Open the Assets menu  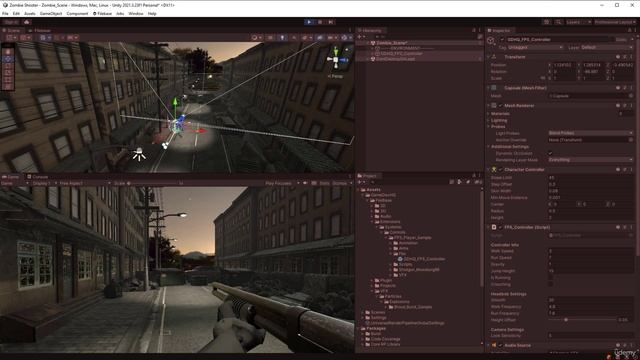pyautogui.click(x=29, y=13)
